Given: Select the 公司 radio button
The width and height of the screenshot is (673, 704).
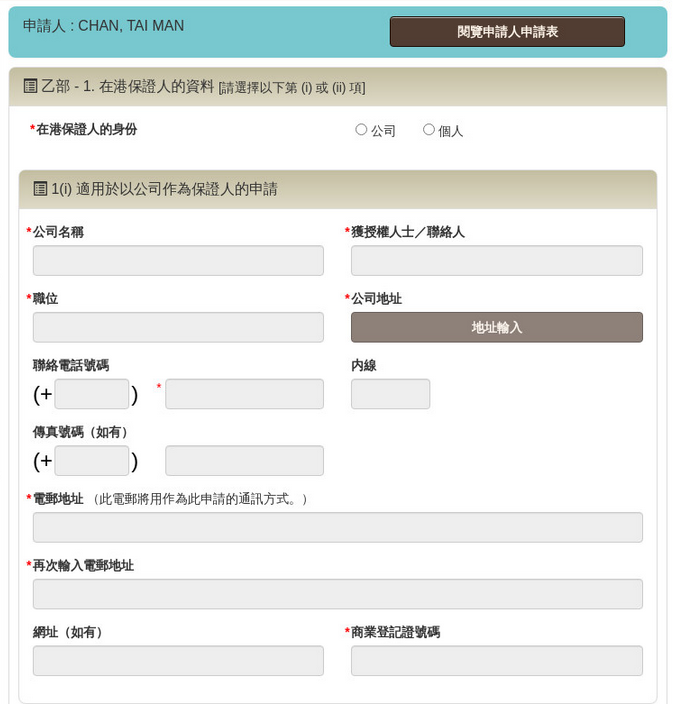Looking at the screenshot, I should [x=361, y=130].
